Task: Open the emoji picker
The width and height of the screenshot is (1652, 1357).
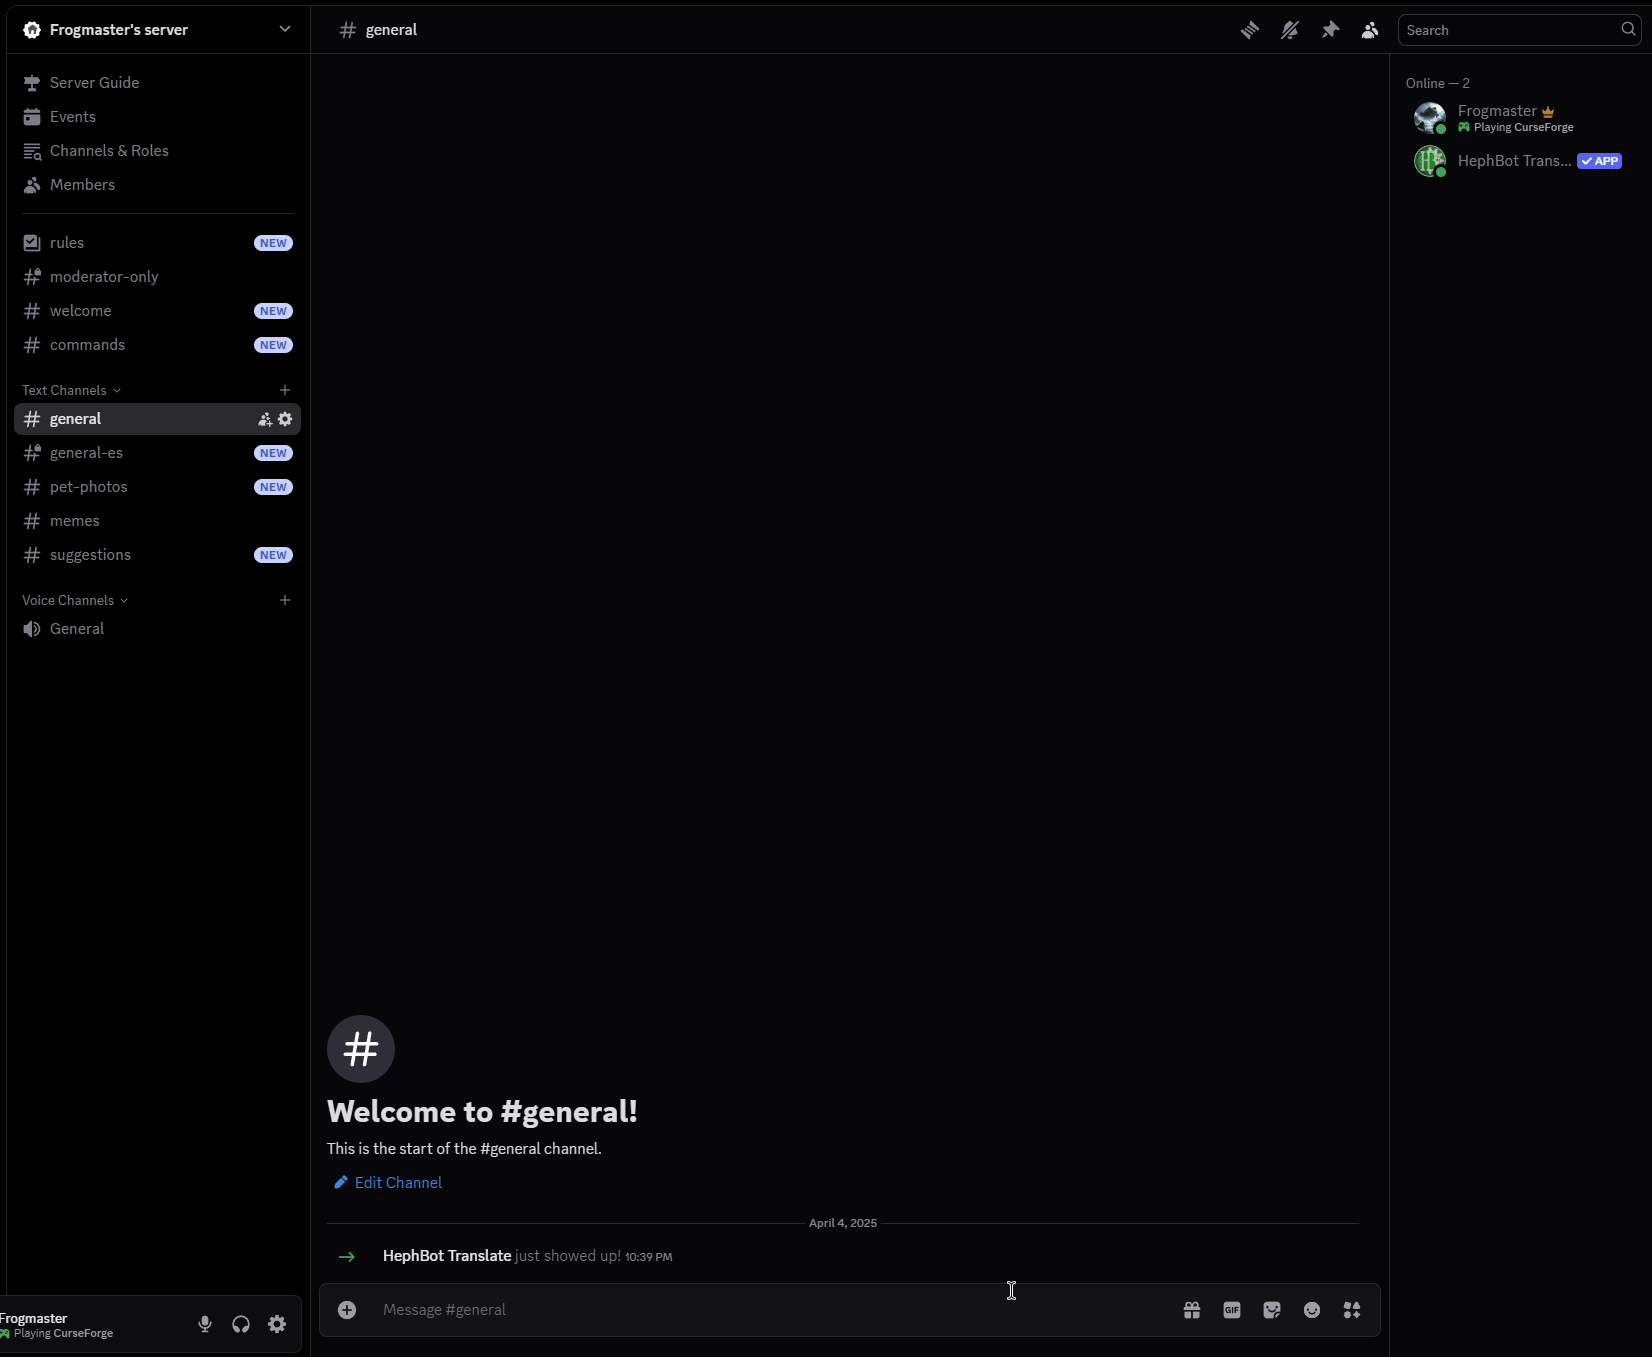Action: tap(1311, 1310)
